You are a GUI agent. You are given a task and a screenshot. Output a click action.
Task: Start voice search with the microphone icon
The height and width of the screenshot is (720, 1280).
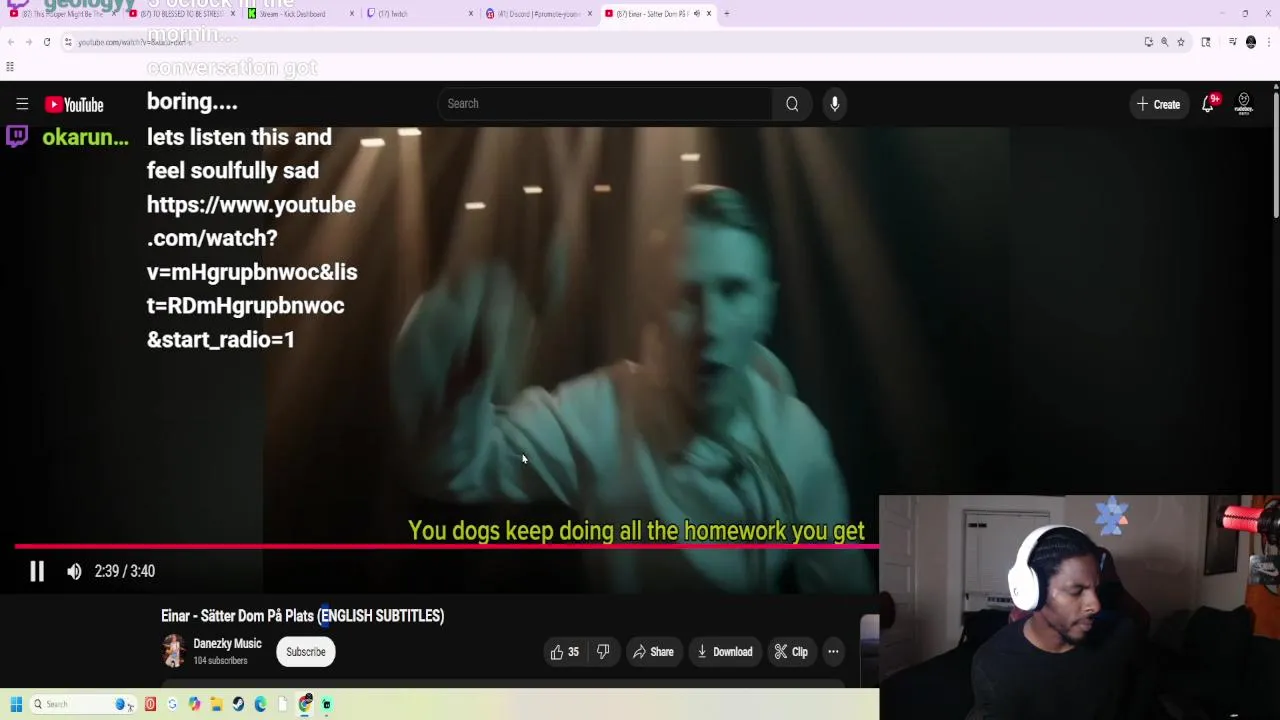coord(835,104)
